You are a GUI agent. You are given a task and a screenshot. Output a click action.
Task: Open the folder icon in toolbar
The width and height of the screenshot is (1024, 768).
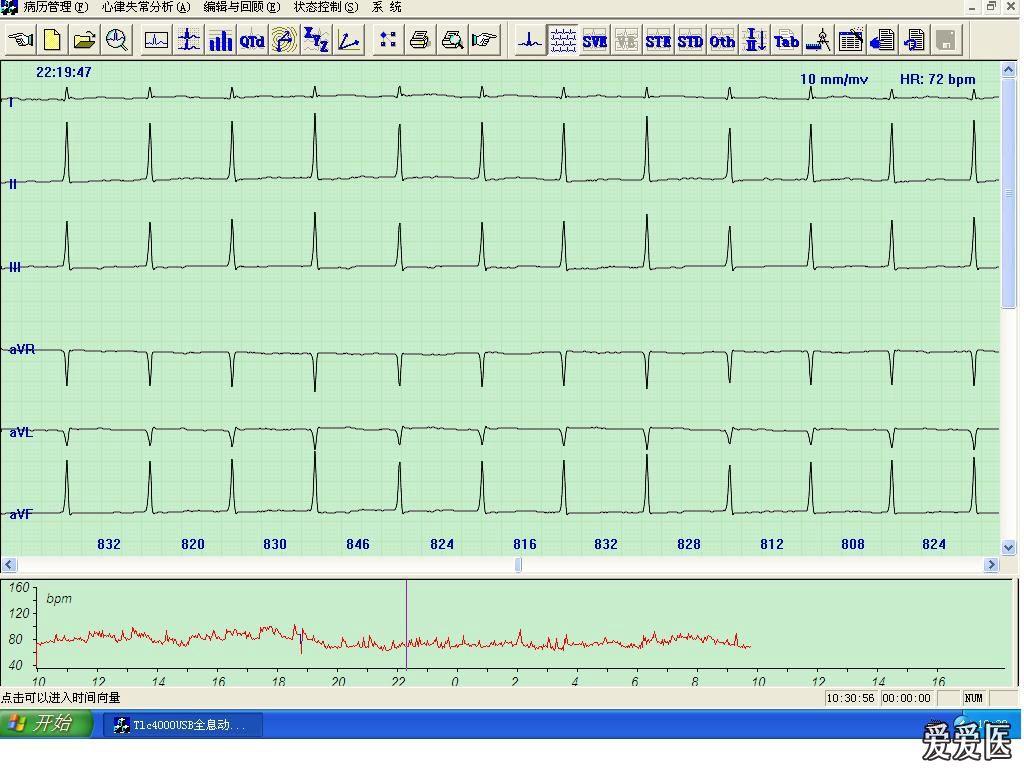coord(84,40)
